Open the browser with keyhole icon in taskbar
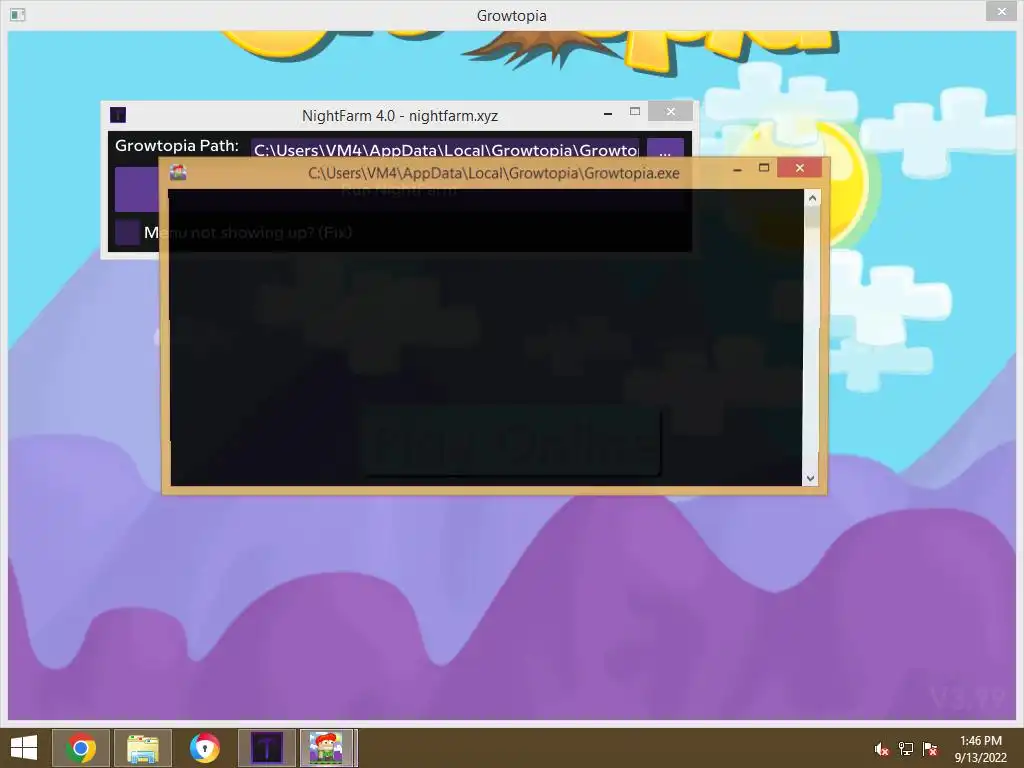 204,748
